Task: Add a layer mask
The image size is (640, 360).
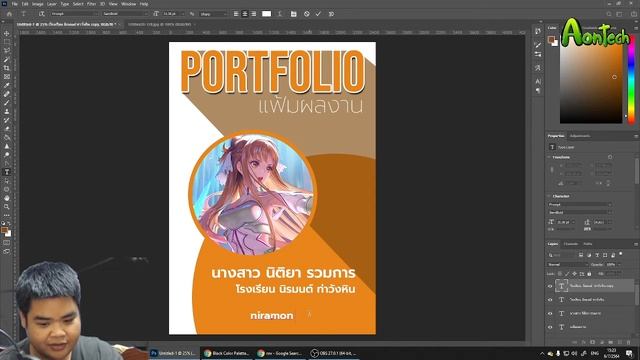Action: tap(592, 342)
